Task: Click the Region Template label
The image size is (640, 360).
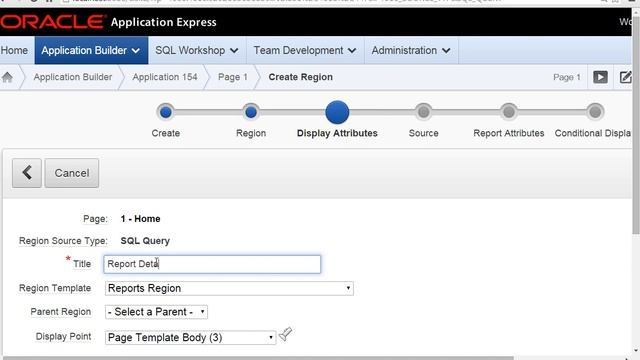Action: pyautogui.click(x=55, y=288)
